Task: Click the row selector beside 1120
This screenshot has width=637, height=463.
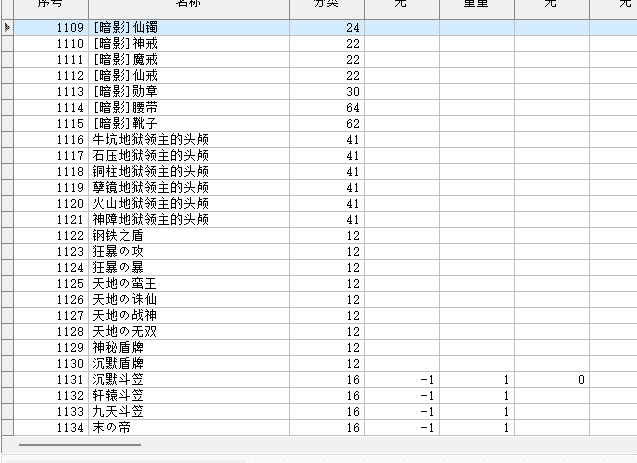Action: tap(7, 203)
